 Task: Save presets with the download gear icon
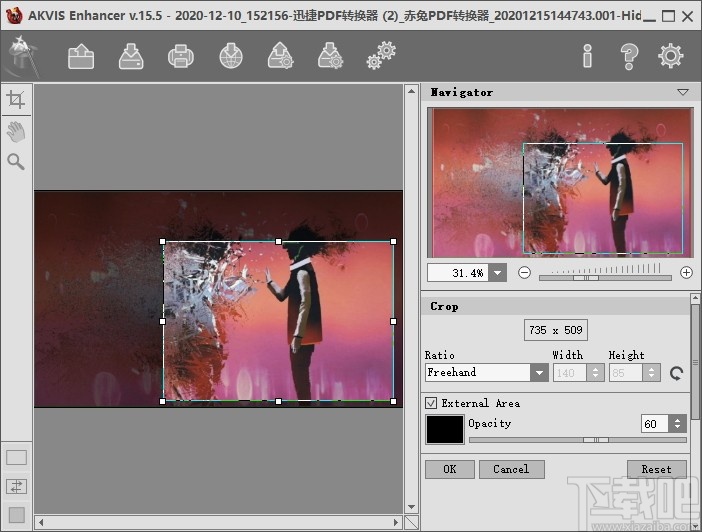(x=330, y=56)
